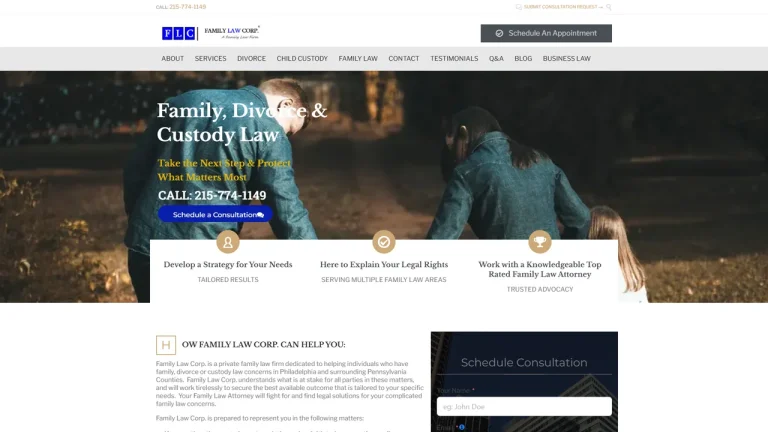
Task: Click the person icon above Develop a Strategy
Action: click(228, 241)
